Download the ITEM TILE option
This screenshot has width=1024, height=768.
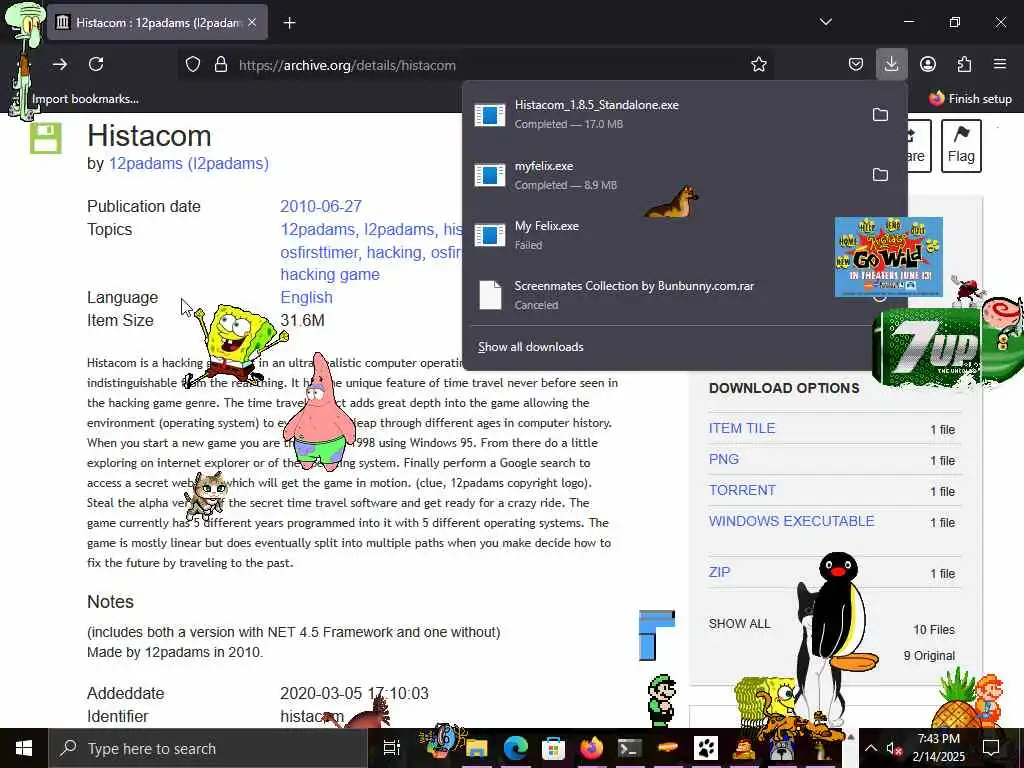pos(742,428)
